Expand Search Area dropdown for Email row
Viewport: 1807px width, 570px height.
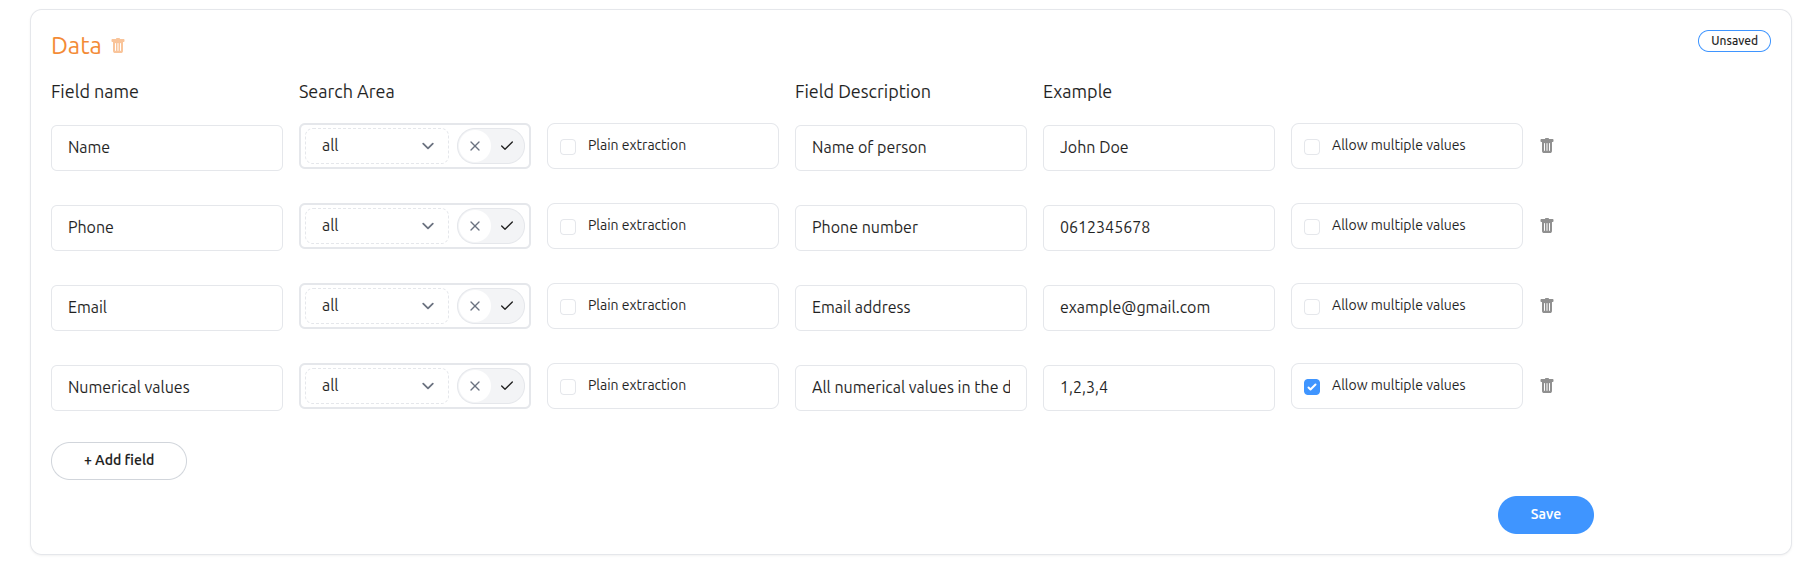click(377, 306)
